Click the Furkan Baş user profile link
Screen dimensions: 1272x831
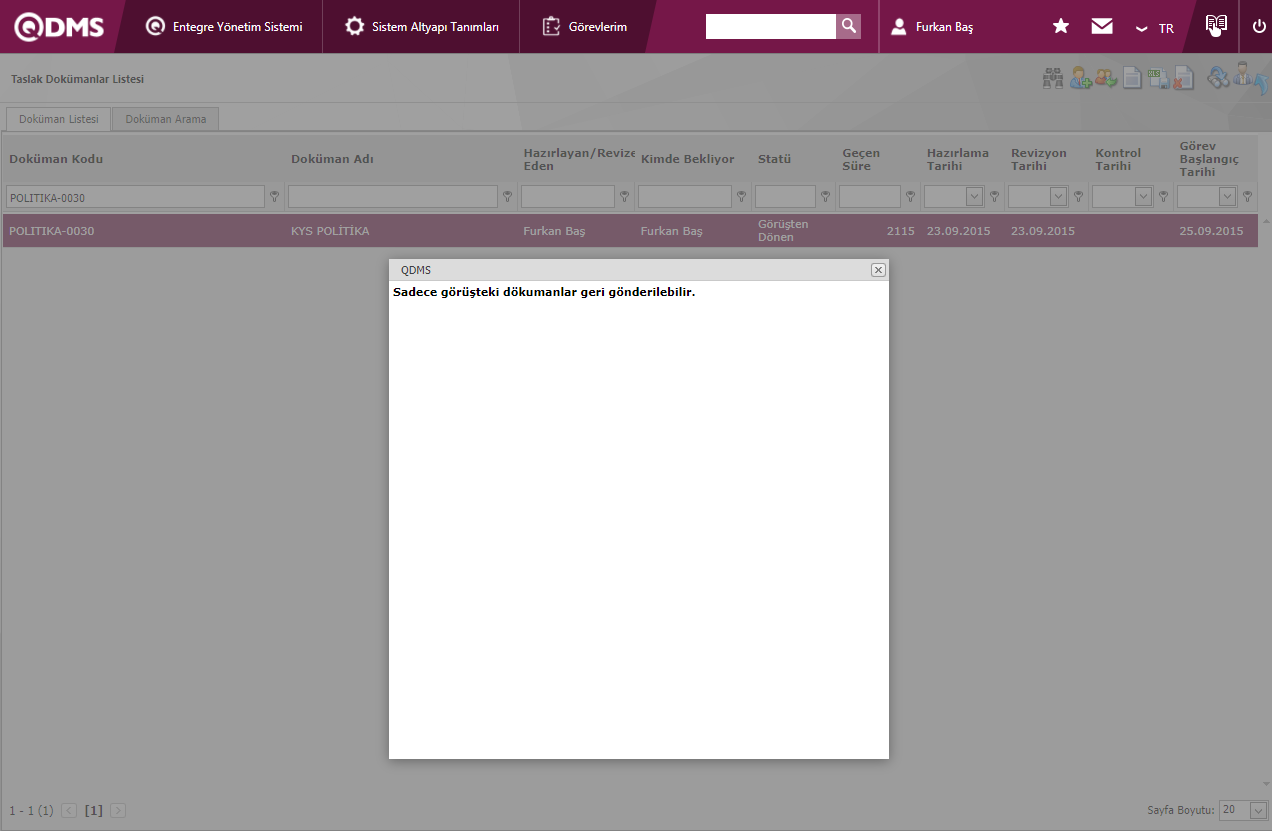pyautogui.click(x=932, y=27)
